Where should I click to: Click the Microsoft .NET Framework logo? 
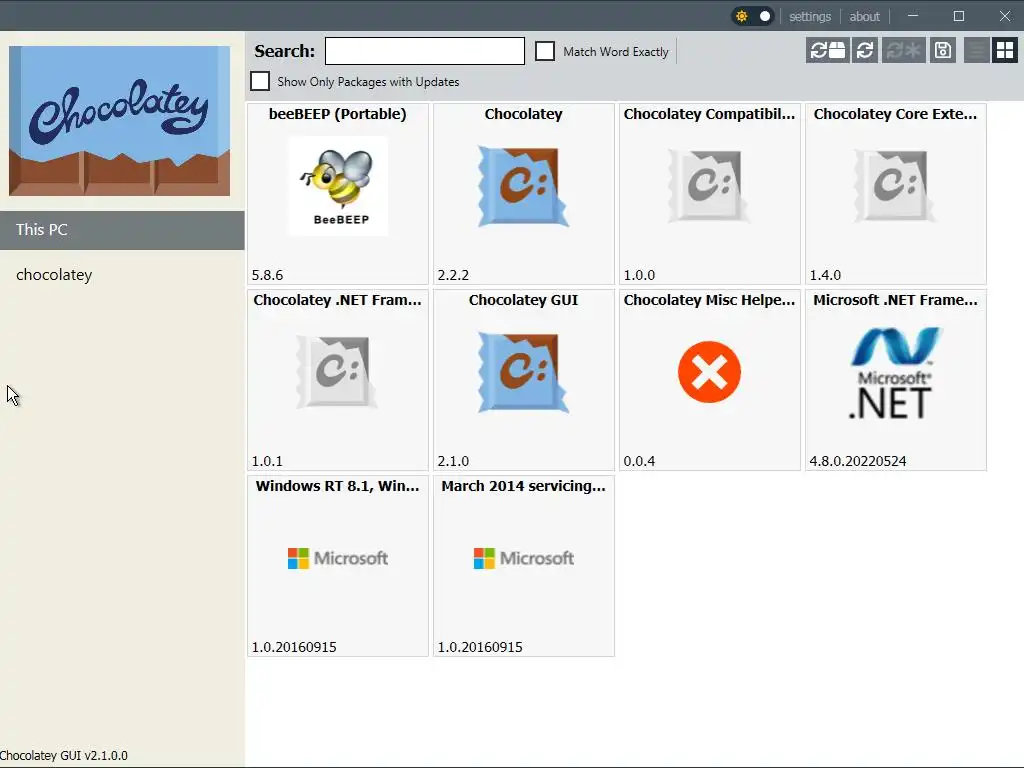click(x=895, y=372)
